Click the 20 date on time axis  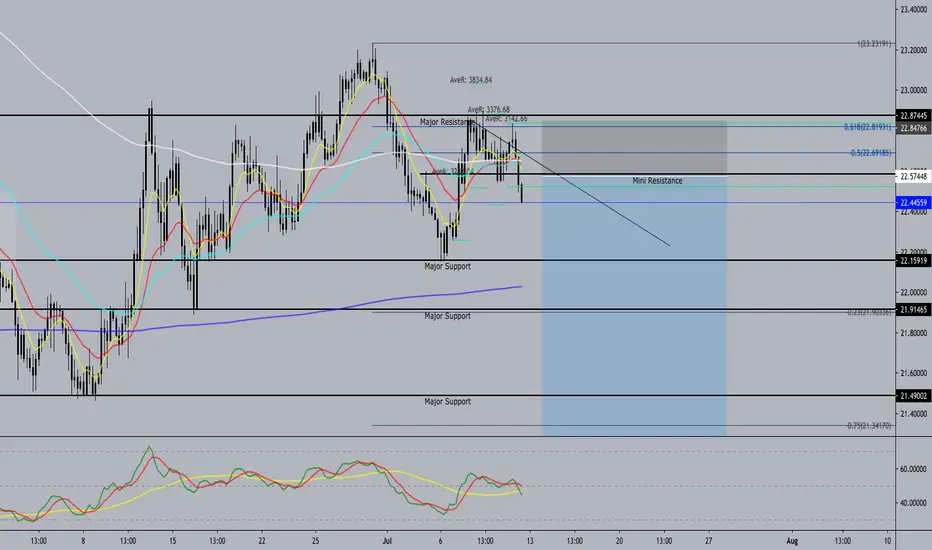(x=619, y=541)
